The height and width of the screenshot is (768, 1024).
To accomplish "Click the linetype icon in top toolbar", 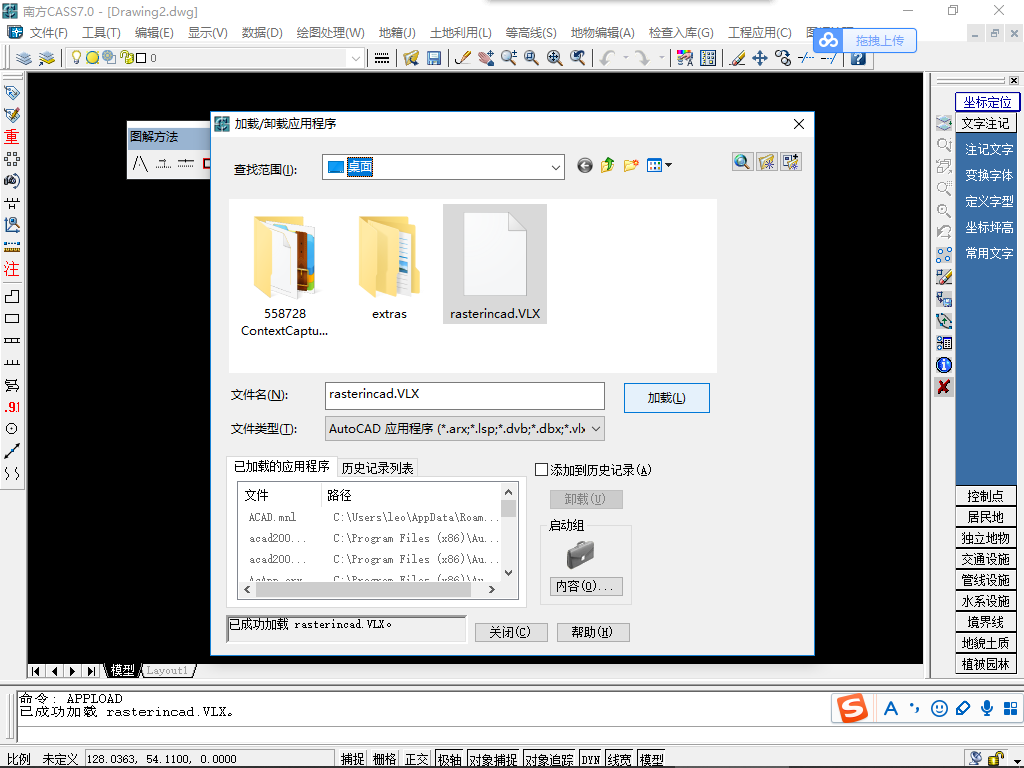I will [x=382, y=58].
